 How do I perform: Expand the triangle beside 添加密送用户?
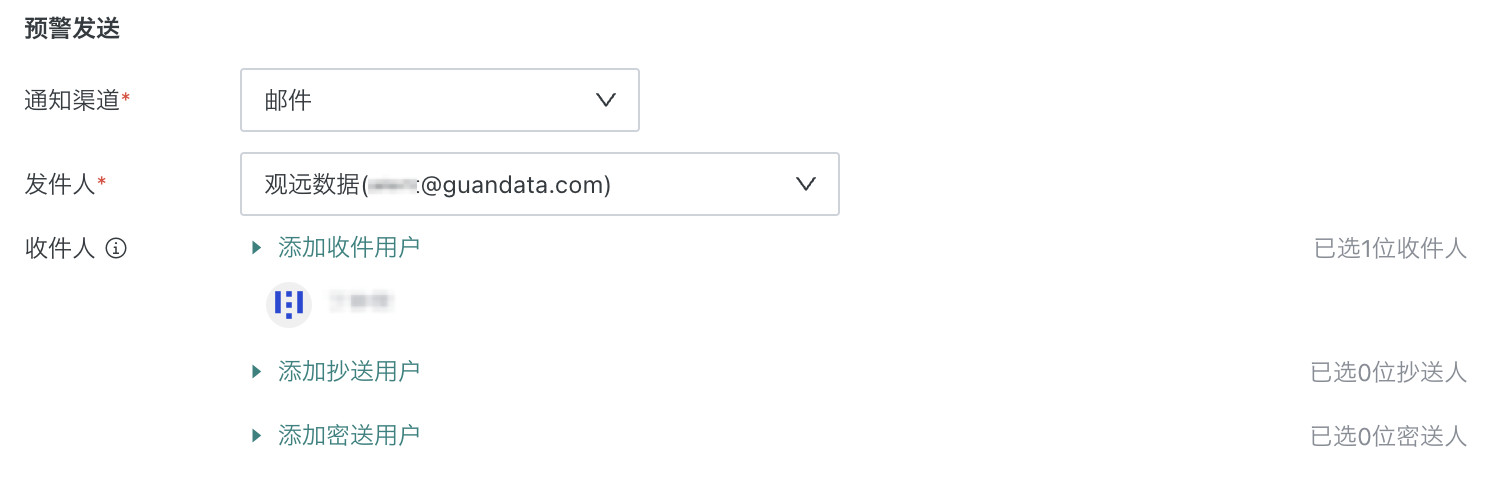pyautogui.click(x=257, y=435)
